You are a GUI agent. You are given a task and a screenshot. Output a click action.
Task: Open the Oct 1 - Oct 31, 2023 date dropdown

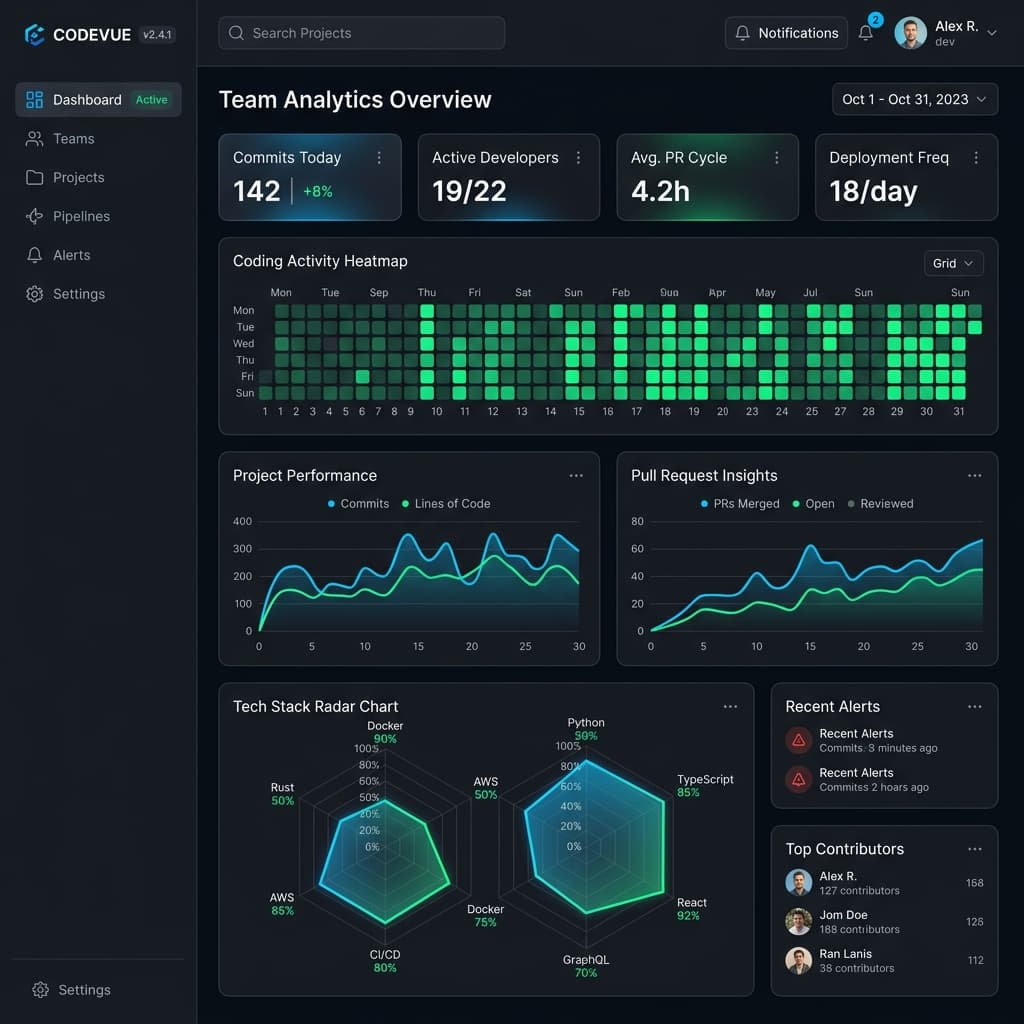pos(914,99)
